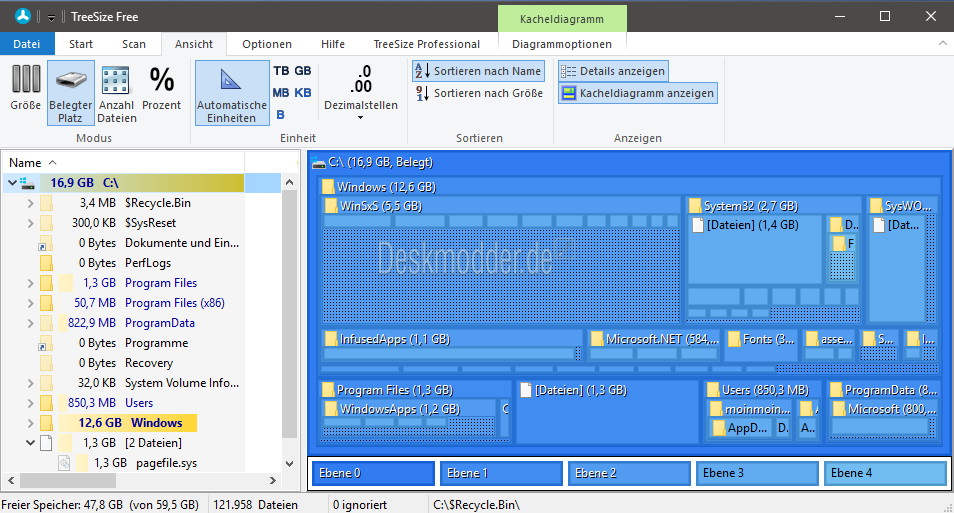This screenshot has width=954, height=513.
Task: Collapse the [2 Dateien] node
Action: point(30,442)
